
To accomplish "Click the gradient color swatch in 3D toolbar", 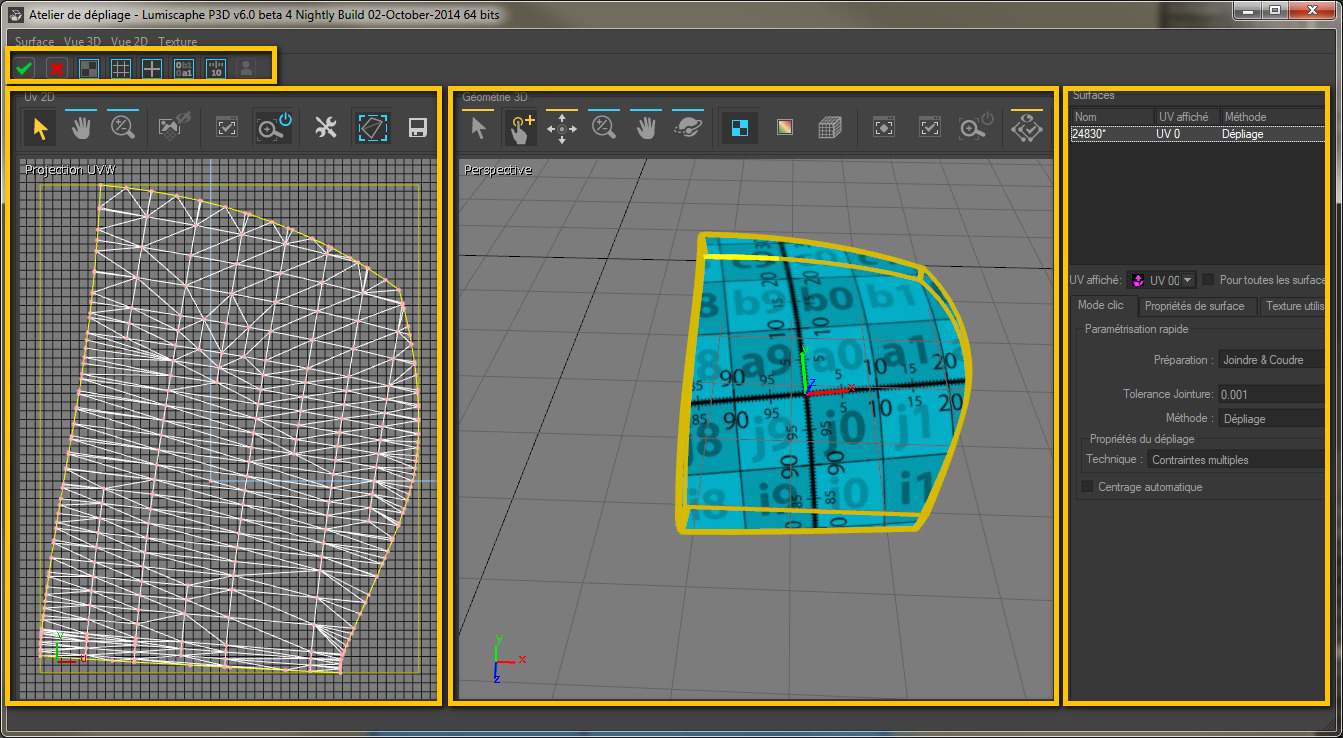I will tap(785, 128).
